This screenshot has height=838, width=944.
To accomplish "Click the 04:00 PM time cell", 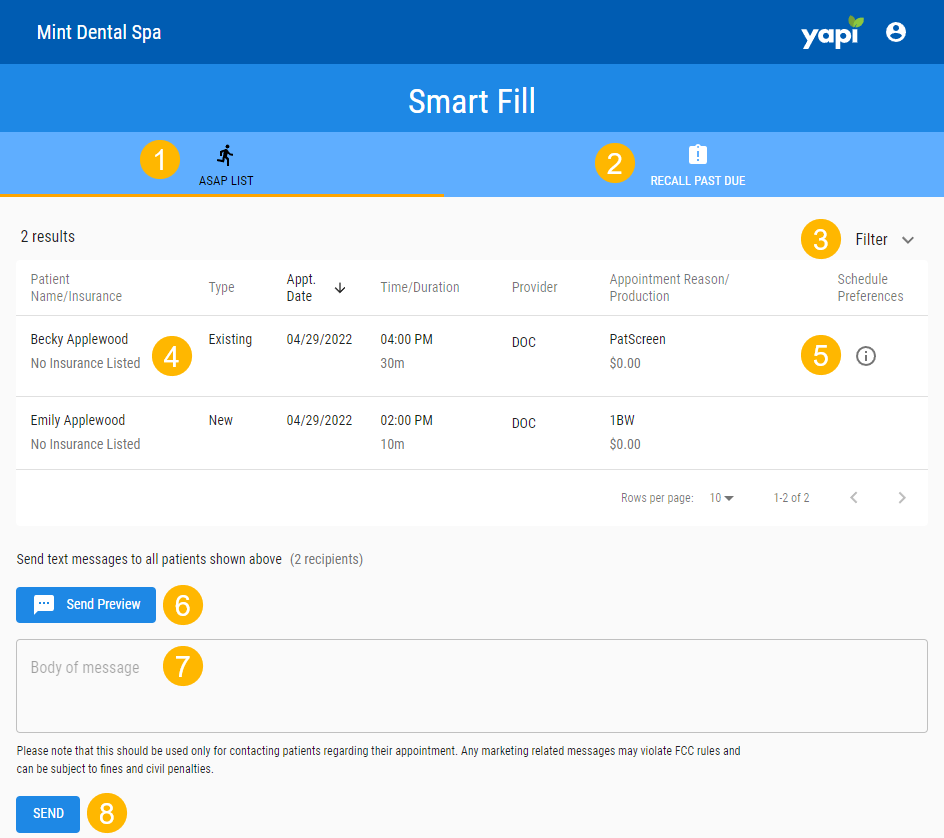I will coord(406,339).
